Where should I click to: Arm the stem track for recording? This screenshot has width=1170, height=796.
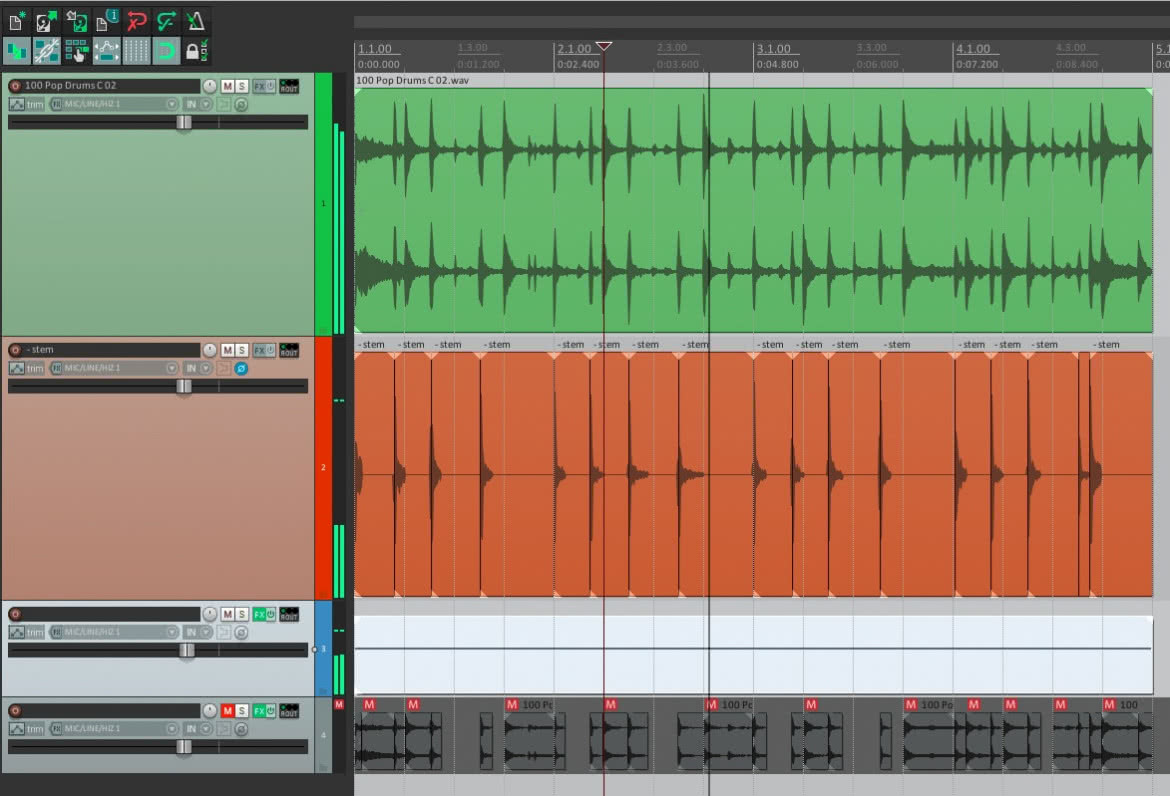tap(15, 350)
